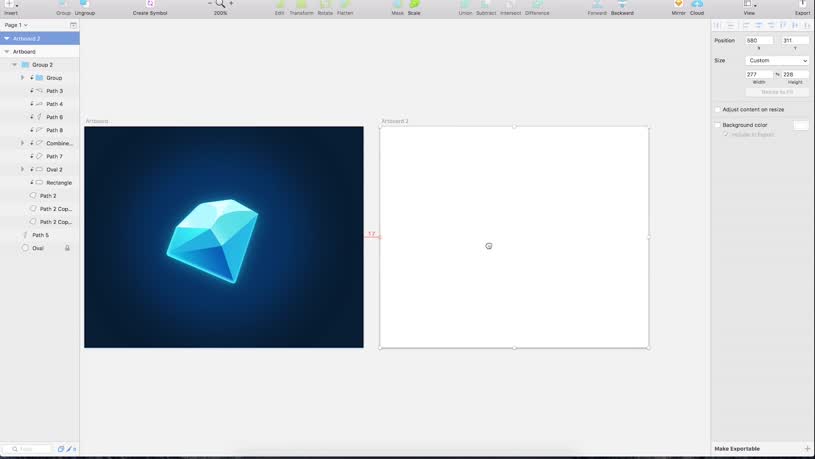The height and width of the screenshot is (459, 815).
Task: Zoom in with the plus button
Action: (231, 3)
